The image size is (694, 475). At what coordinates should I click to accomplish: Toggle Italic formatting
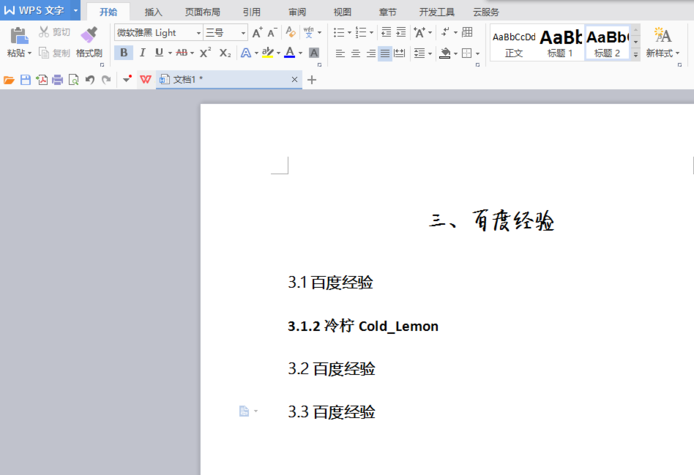coord(142,53)
